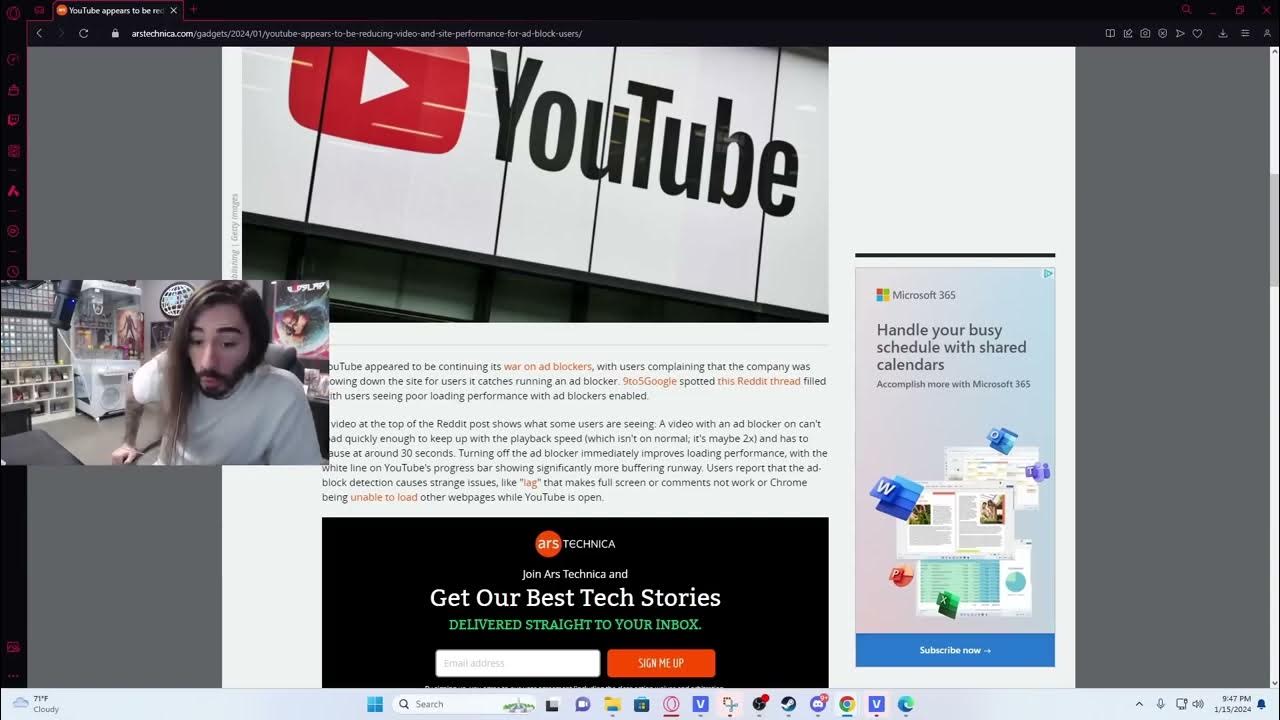Open Snipping Tool from taskbar

coord(730,704)
